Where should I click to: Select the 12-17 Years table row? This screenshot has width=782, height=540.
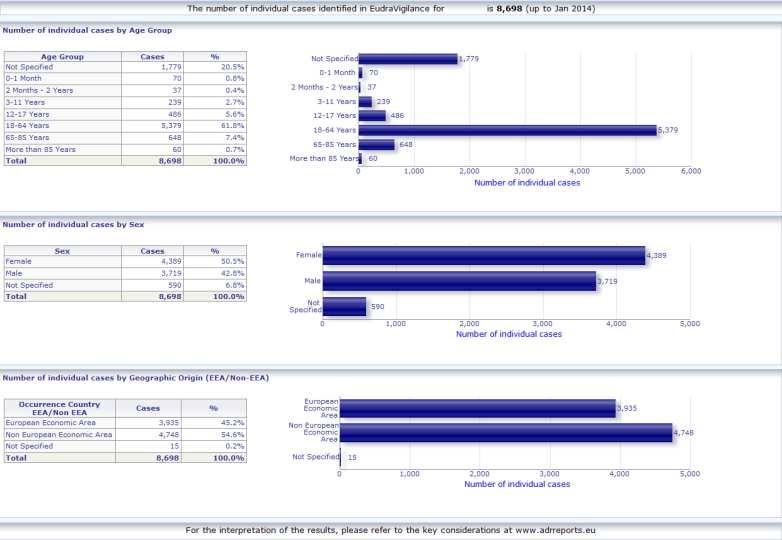(125, 114)
